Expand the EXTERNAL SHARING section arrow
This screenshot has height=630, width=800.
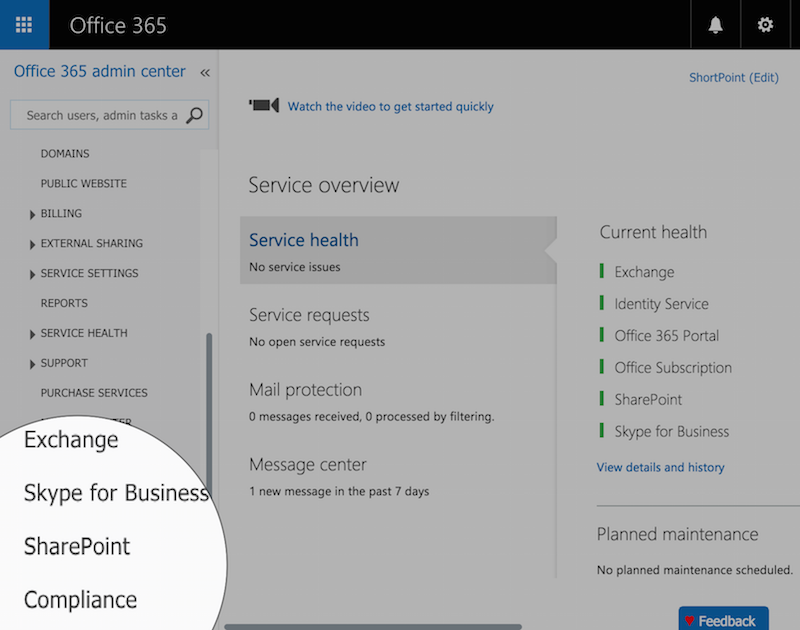coord(32,245)
